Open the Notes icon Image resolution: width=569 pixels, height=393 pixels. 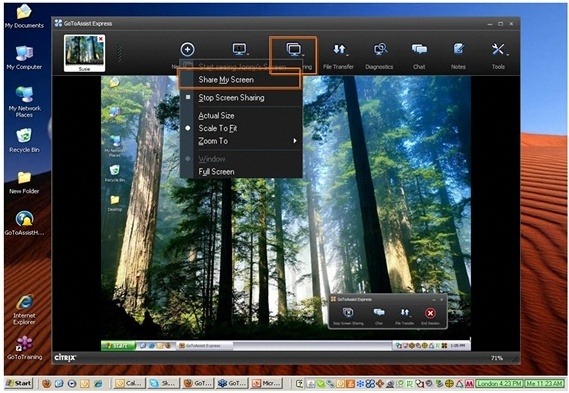click(459, 49)
